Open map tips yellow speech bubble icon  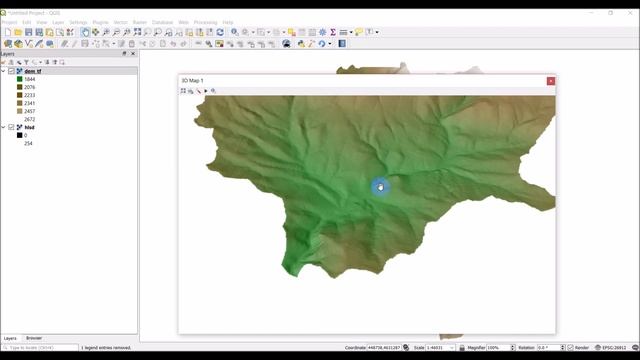(x=358, y=32)
